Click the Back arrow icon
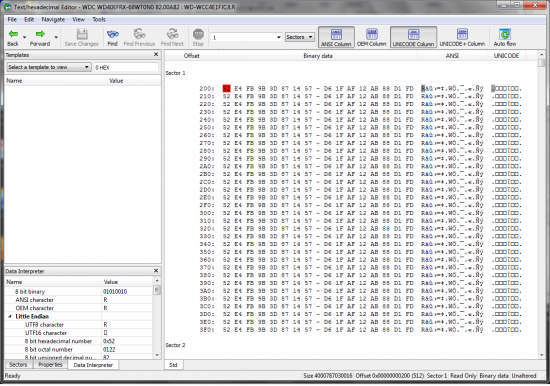The width and height of the screenshot is (550, 386). point(13,34)
